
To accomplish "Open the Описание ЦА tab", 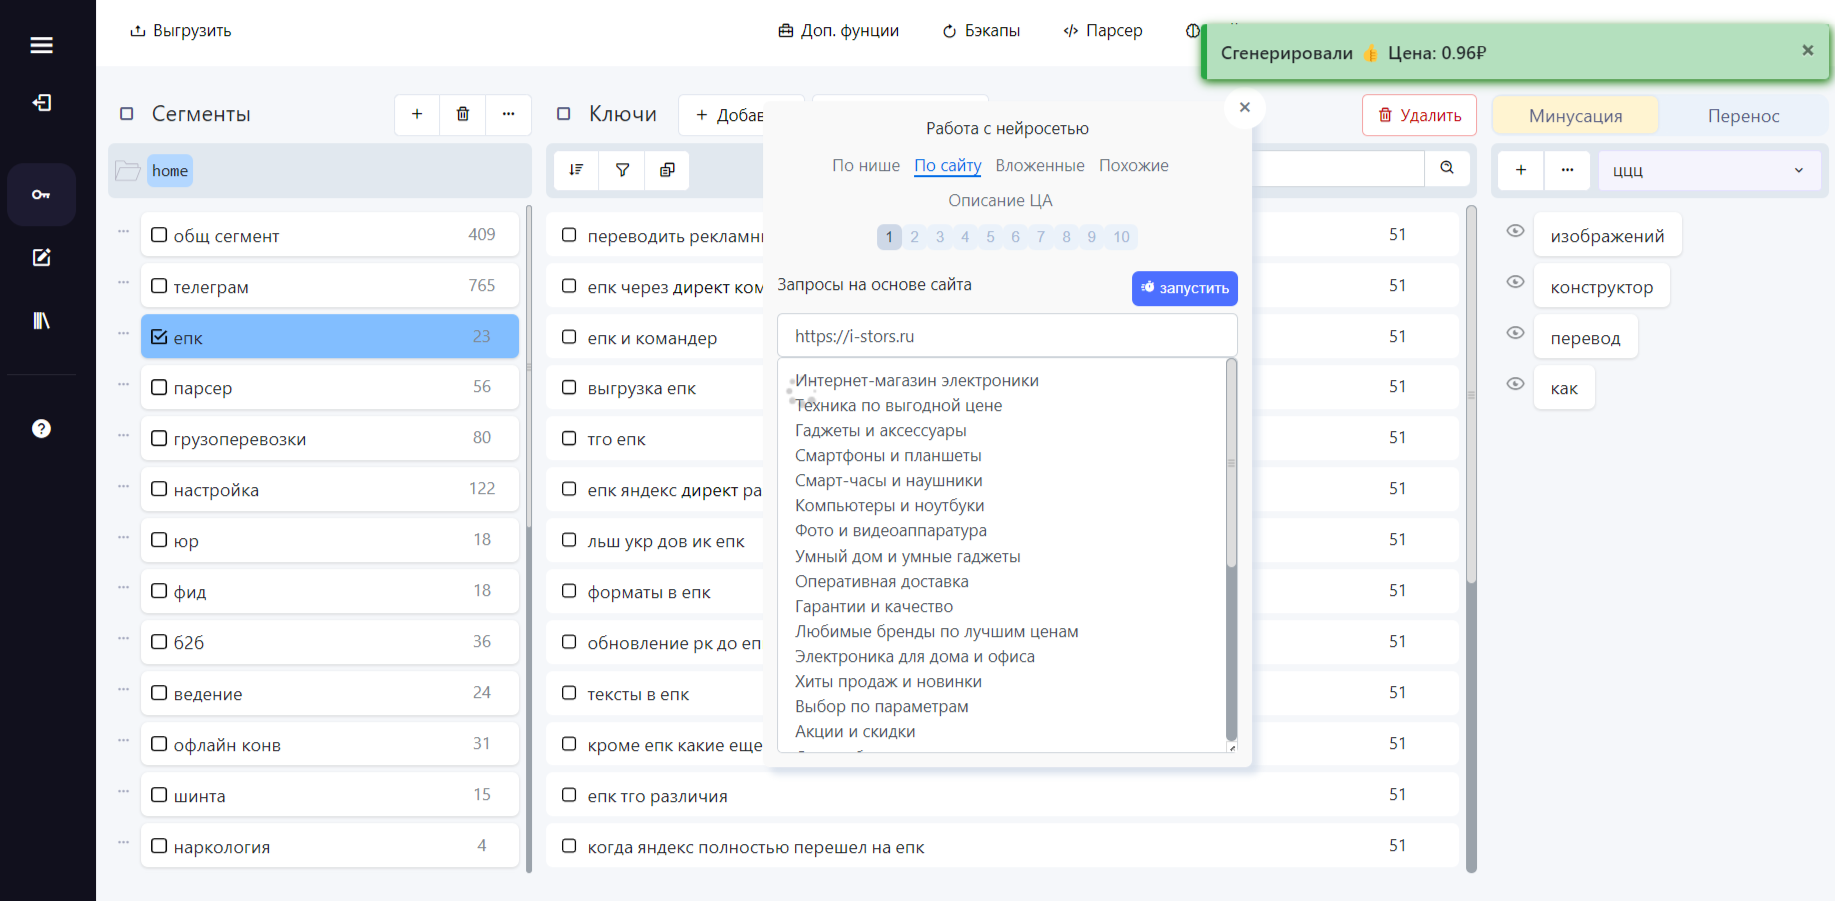I will click(1000, 200).
